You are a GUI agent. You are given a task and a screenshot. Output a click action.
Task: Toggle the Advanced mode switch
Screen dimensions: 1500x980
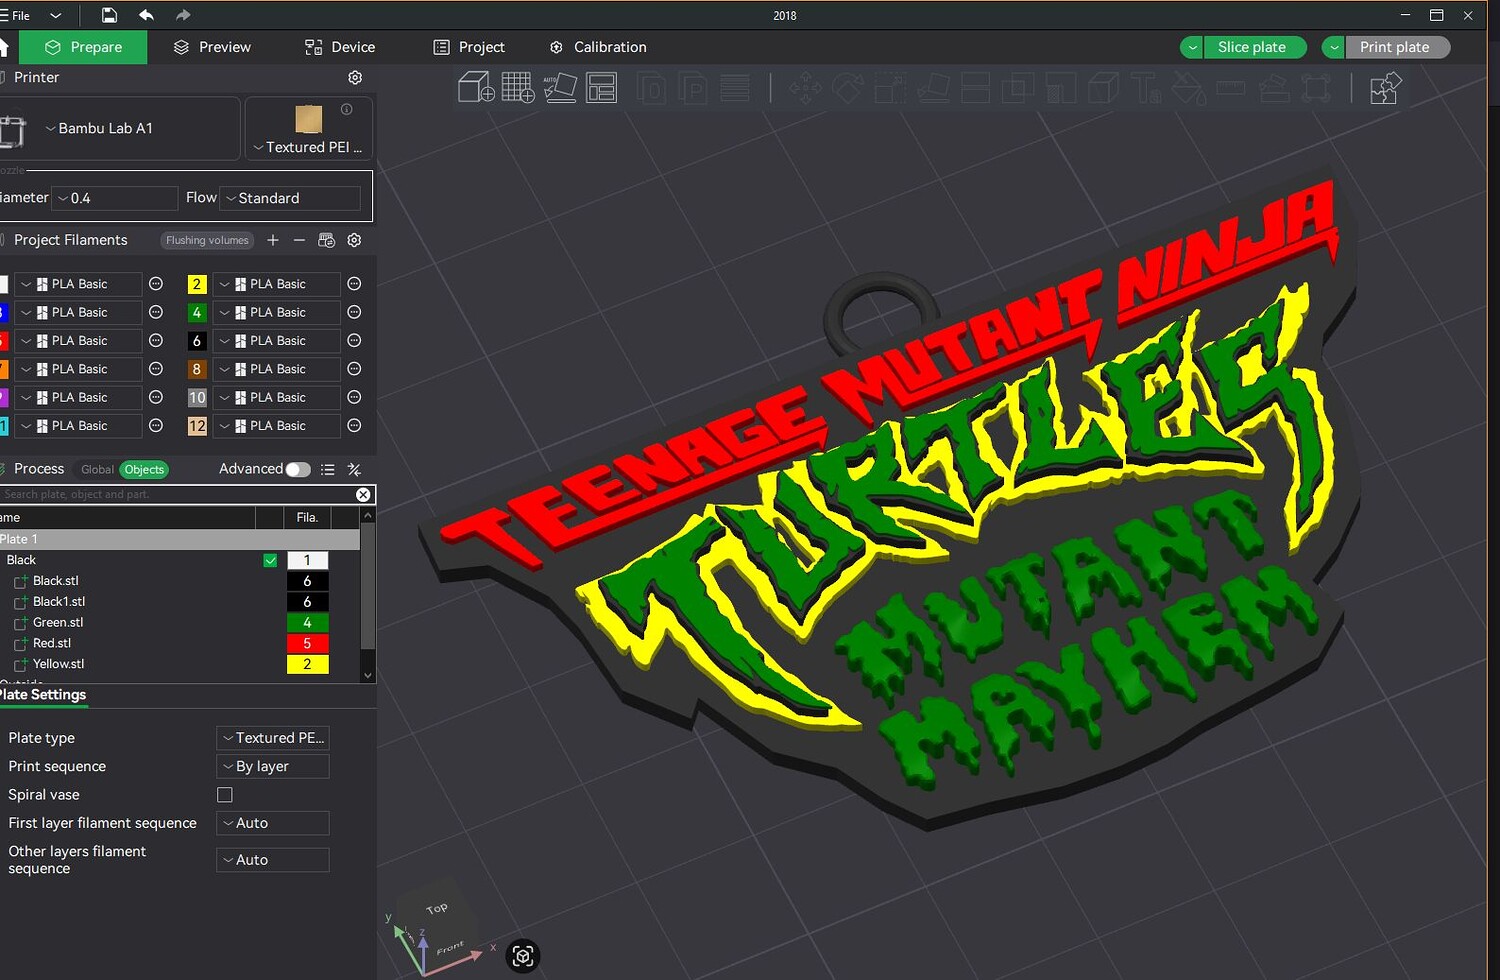tap(298, 469)
